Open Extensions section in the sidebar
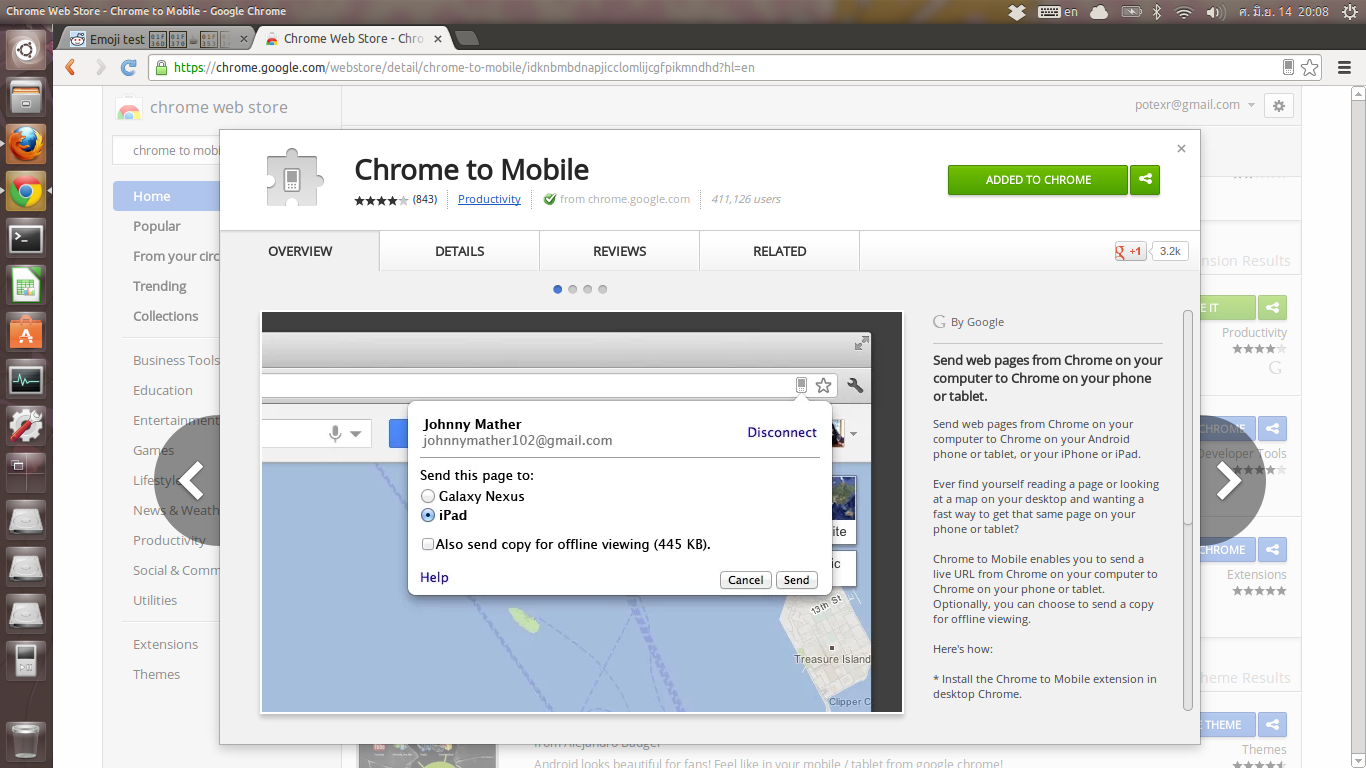 pos(166,644)
